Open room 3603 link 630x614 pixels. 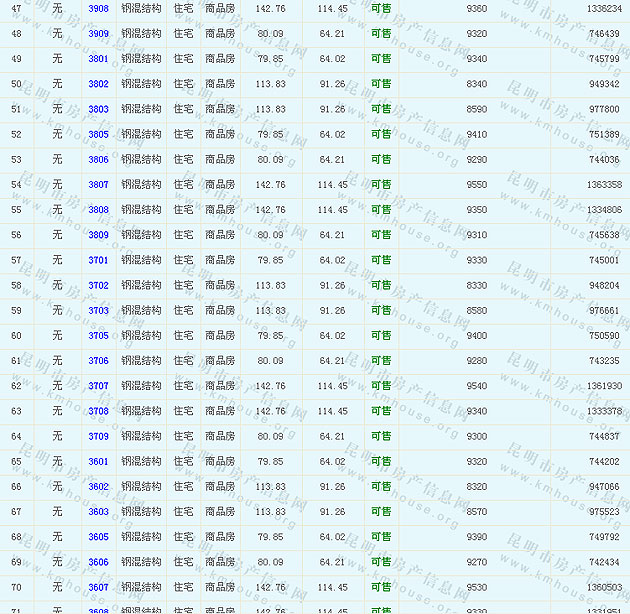pyautogui.click(x=98, y=511)
